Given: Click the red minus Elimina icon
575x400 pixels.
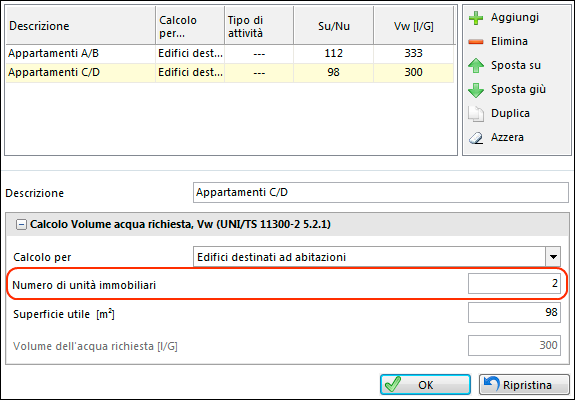Looking at the screenshot, I should point(476,42).
